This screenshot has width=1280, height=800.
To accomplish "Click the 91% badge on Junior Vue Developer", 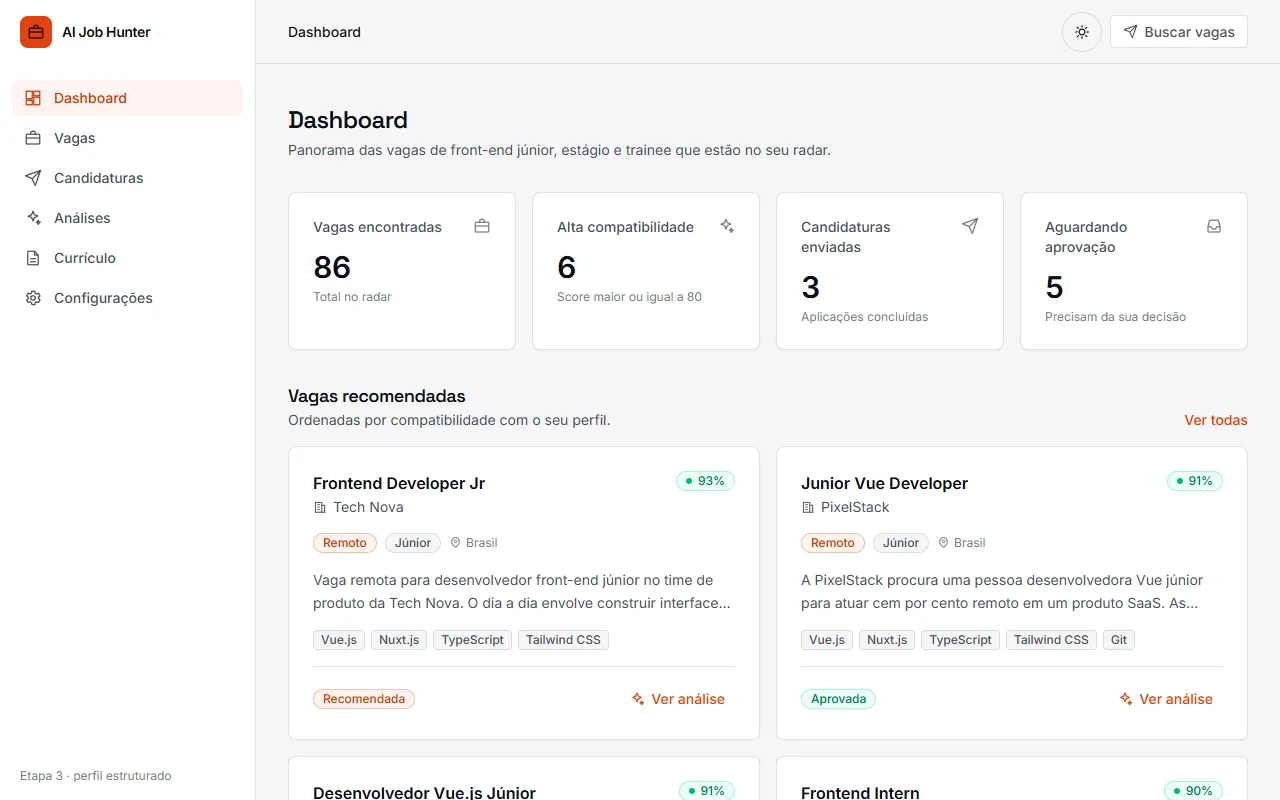I will tap(1194, 481).
